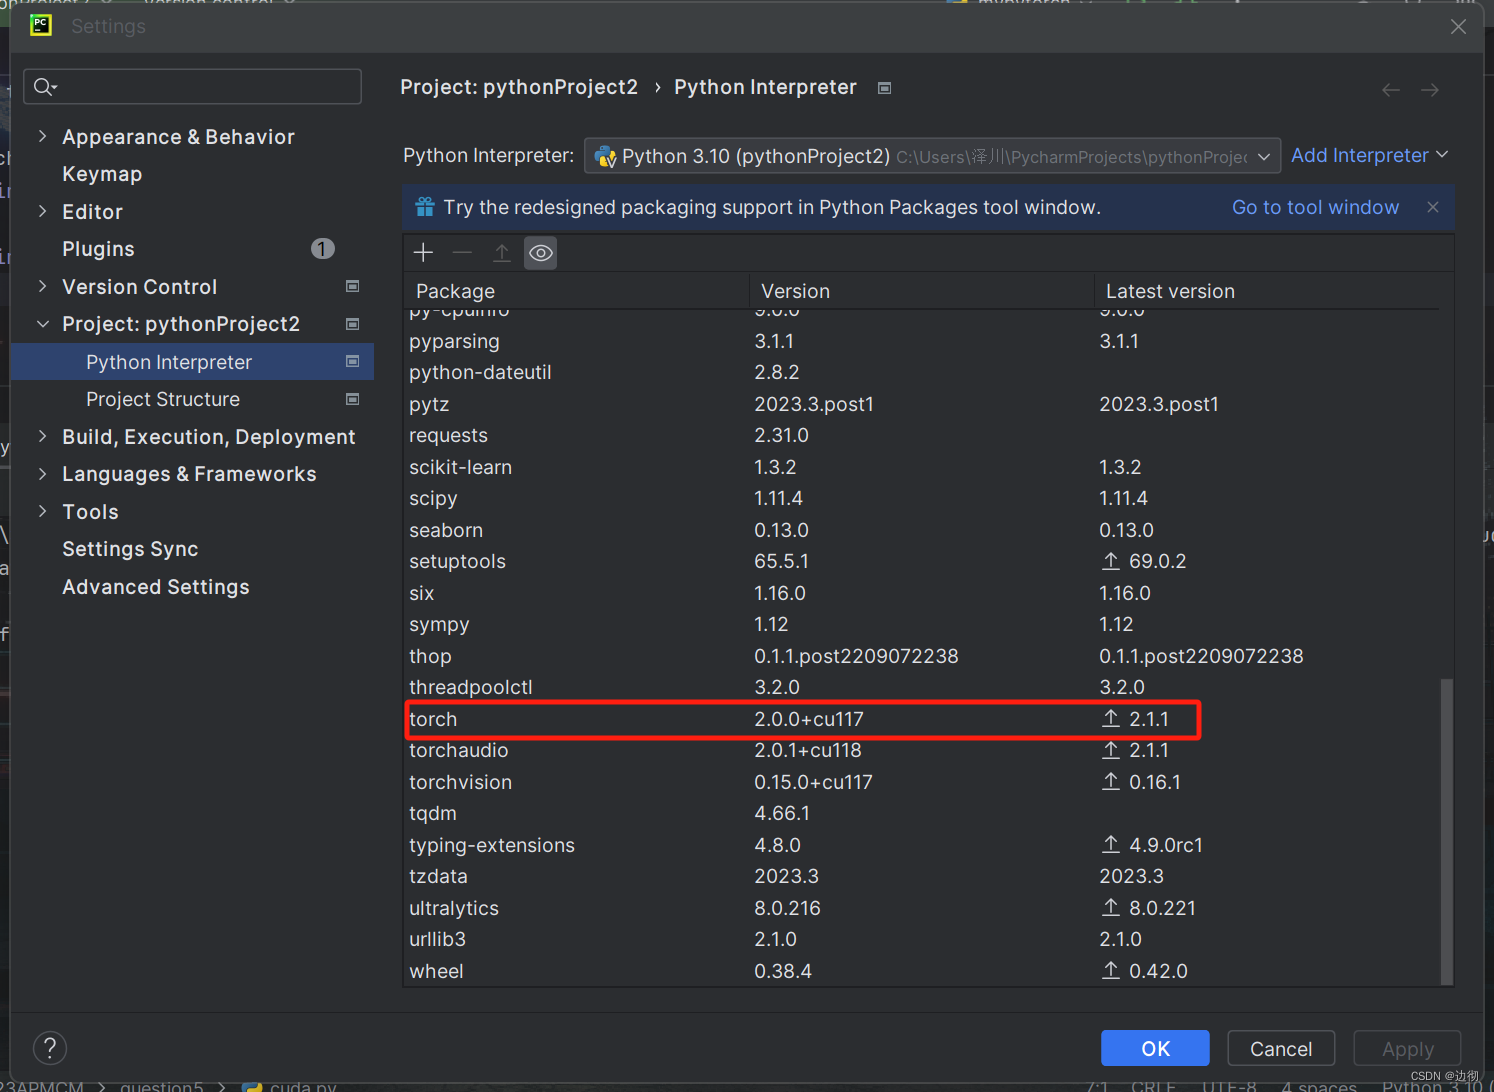The image size is (1494, 1092).
Task: Navigate forward with the right arrow
Action: pyautogui.click(x=1430, y=90)
